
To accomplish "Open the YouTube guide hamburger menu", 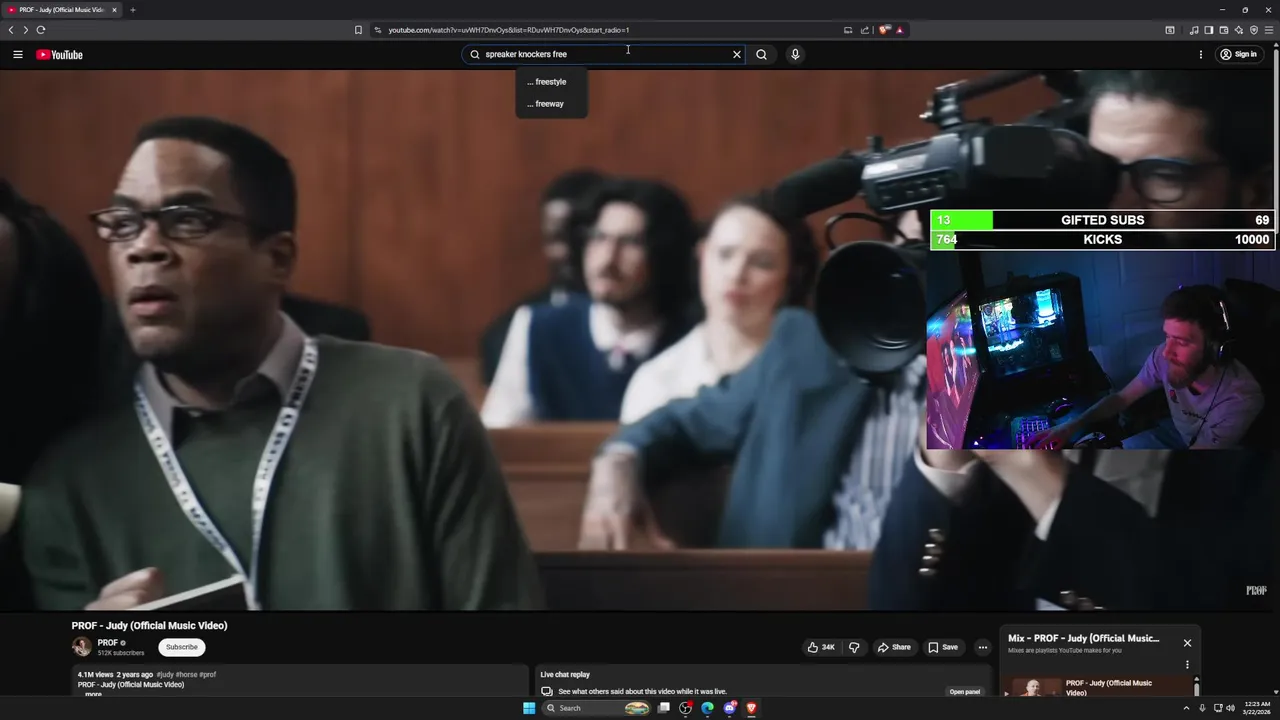I will pyautogui.click(x=18, y=55).
